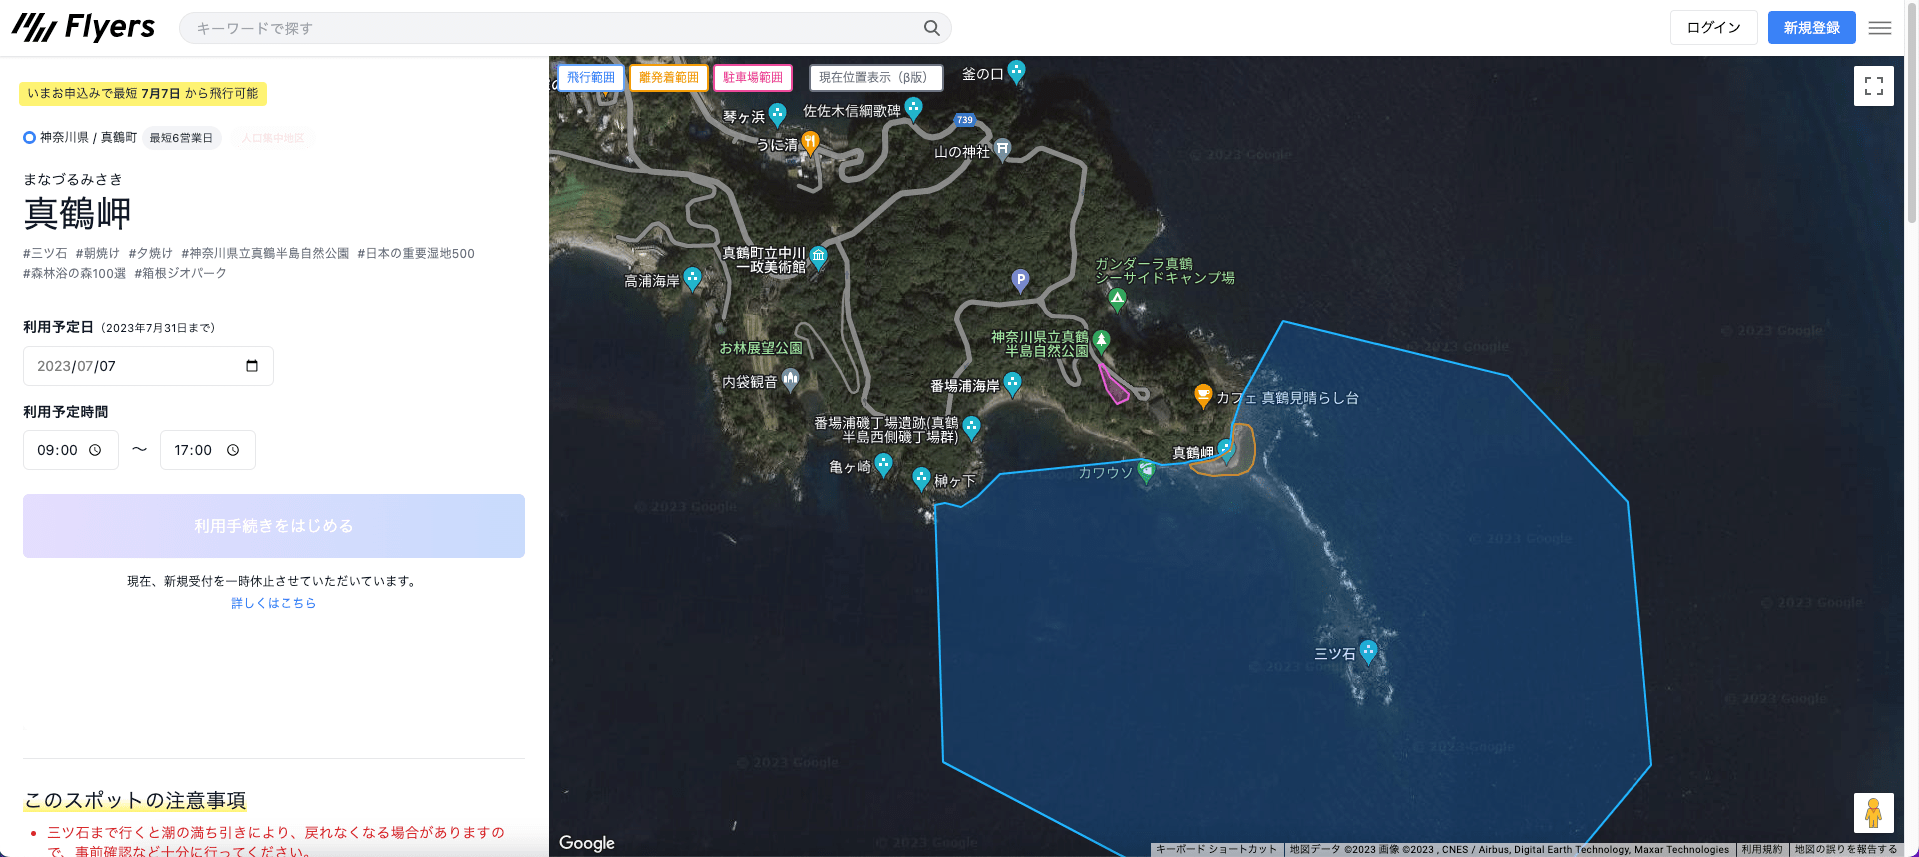This screenshot has height=857, width=1919.
Task: Click the カフェ 真鶴見晴らし台 marker
Action: (1203, 396)
